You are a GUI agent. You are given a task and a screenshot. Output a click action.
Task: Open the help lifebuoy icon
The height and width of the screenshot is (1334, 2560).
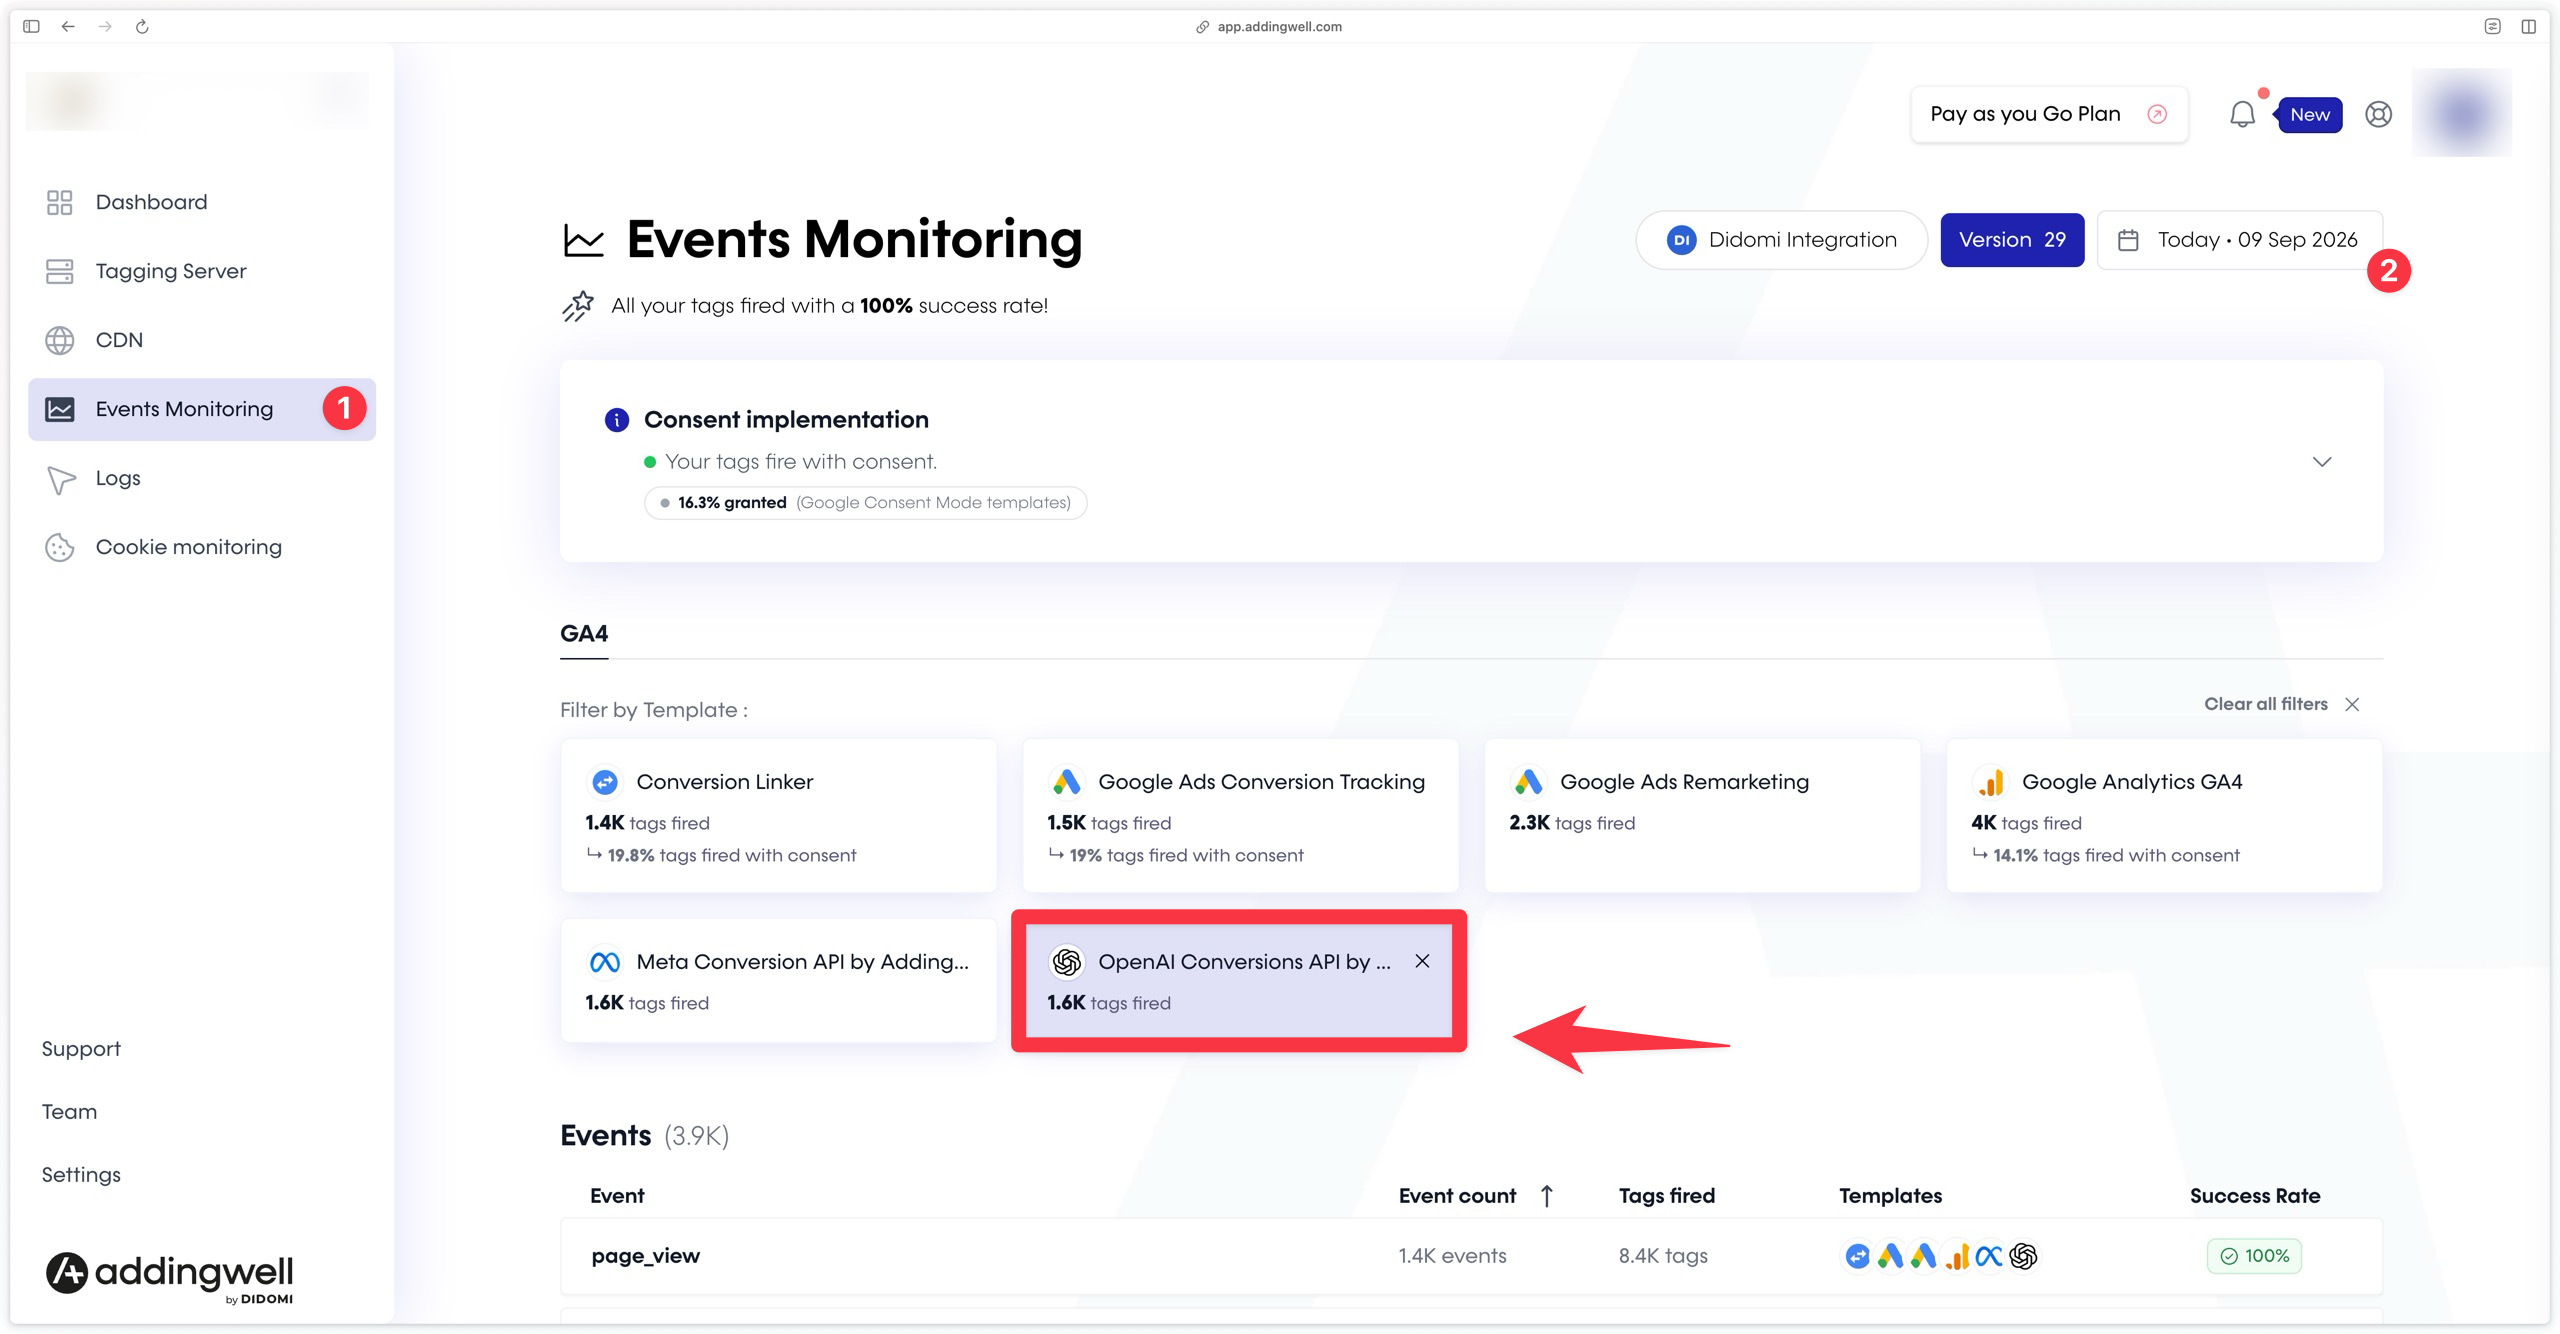[x=2378, y=114]
